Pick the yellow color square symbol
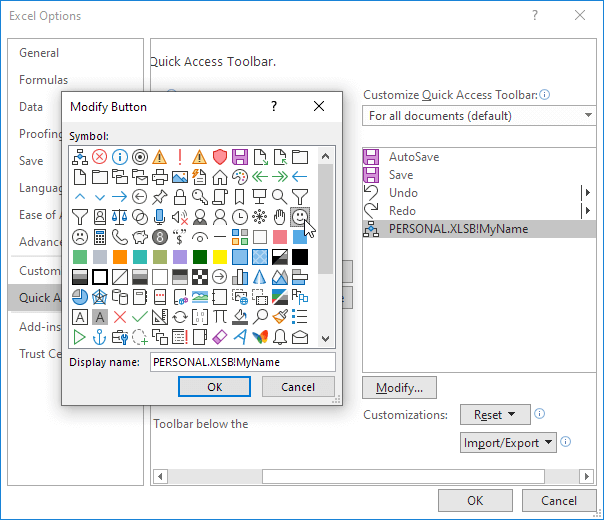 [x=220, y=257]
